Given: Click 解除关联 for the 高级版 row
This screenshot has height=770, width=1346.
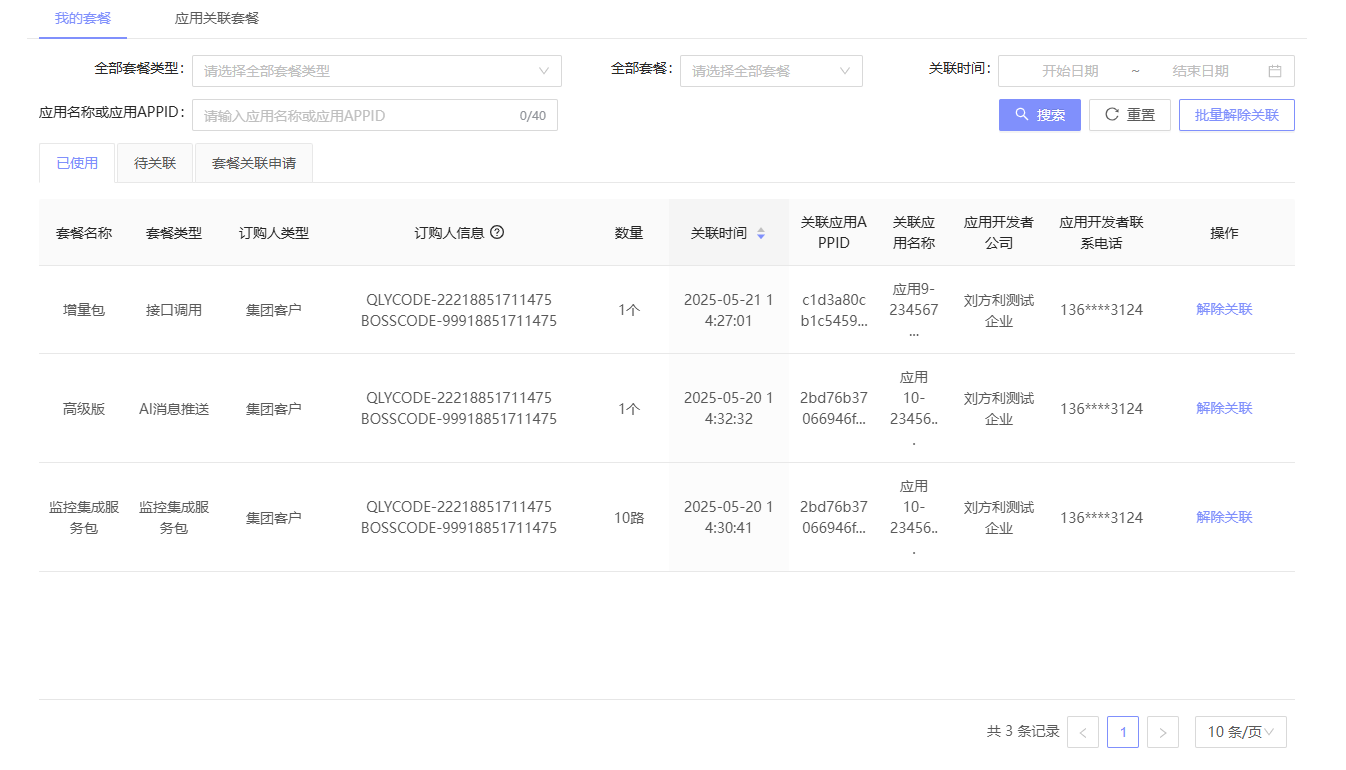Looking at the screenshot, I should [x=1224, y=408].
